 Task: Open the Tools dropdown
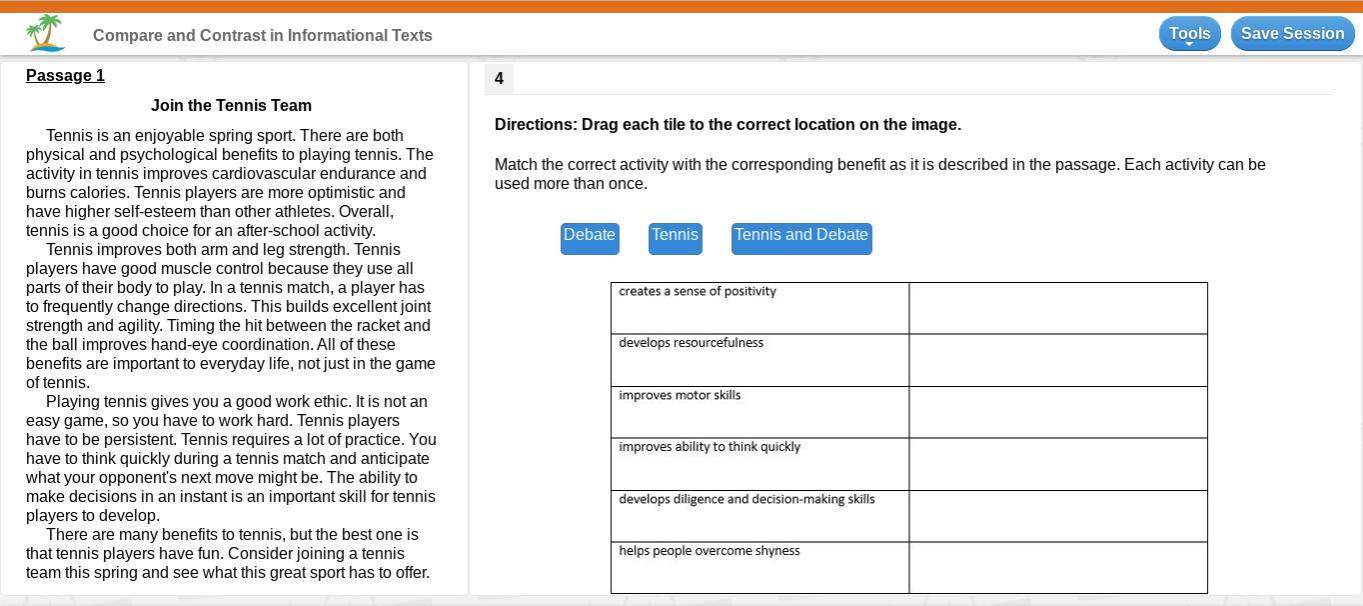point(1190,33)
